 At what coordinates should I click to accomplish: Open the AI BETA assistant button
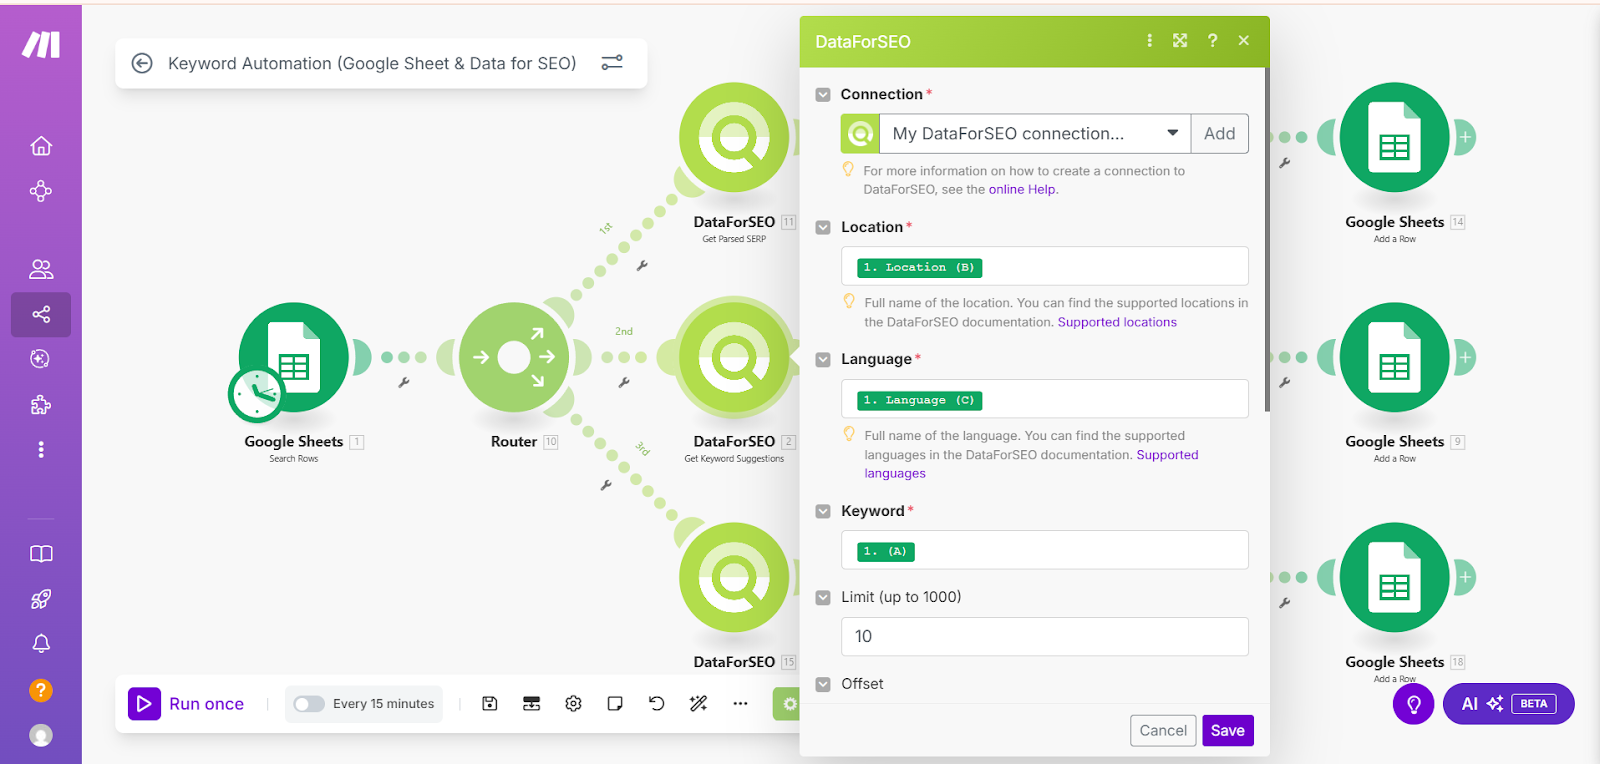pyautogui.click(x=1508, y=704)
